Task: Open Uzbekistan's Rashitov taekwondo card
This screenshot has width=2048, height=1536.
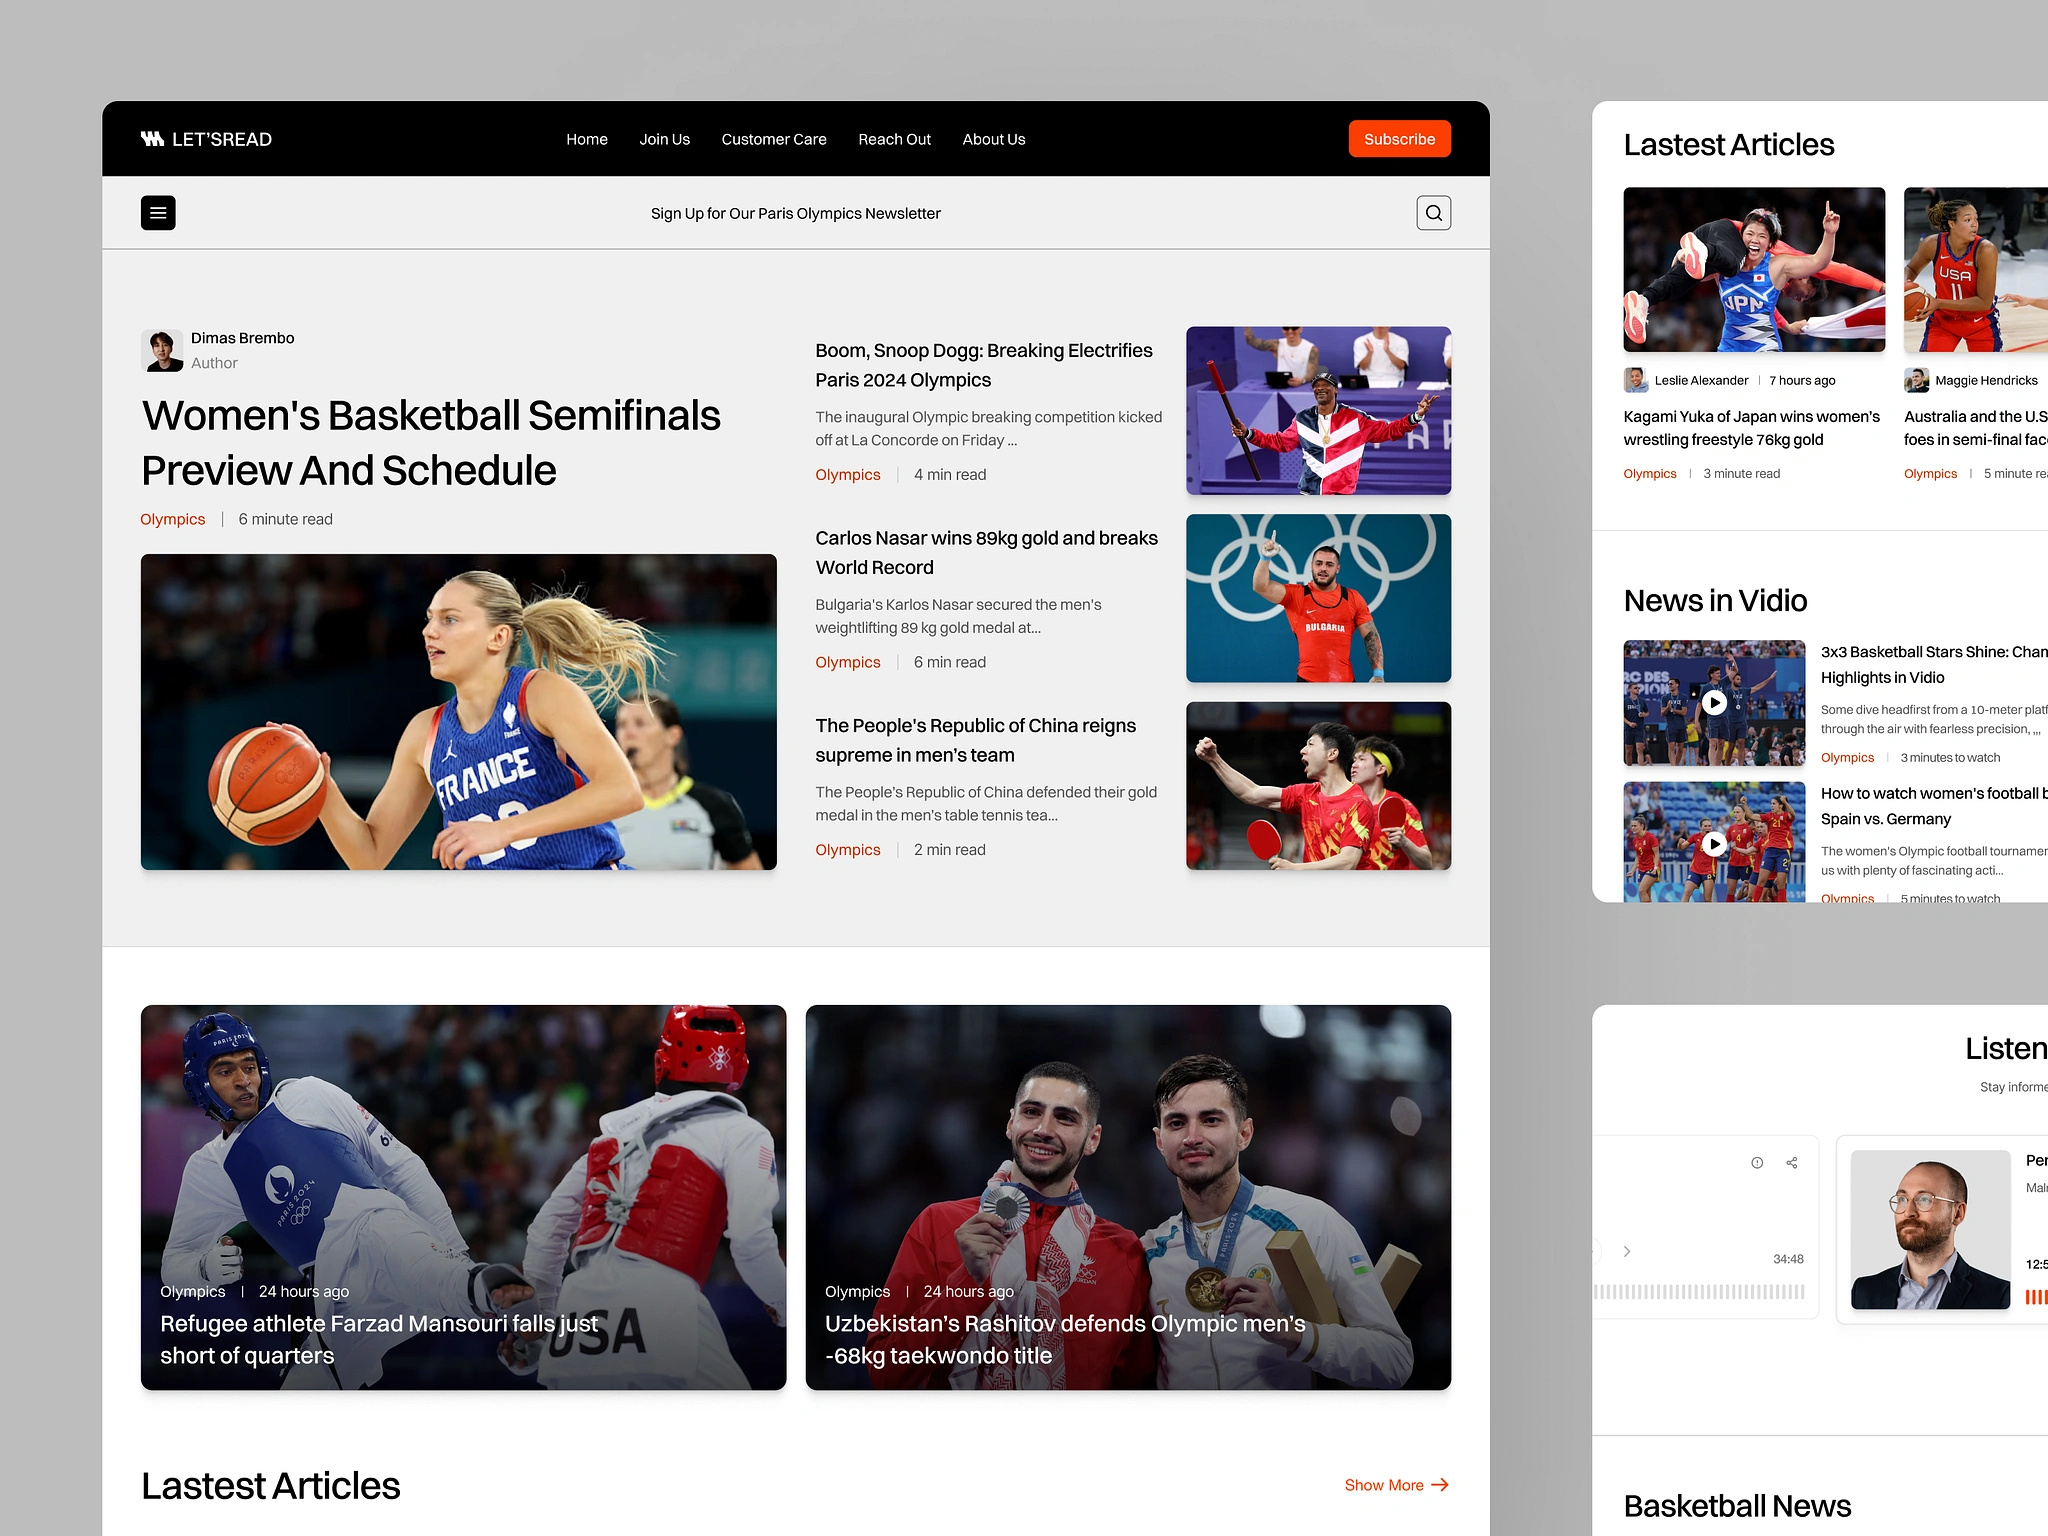Action: tap(1128, 1197)
